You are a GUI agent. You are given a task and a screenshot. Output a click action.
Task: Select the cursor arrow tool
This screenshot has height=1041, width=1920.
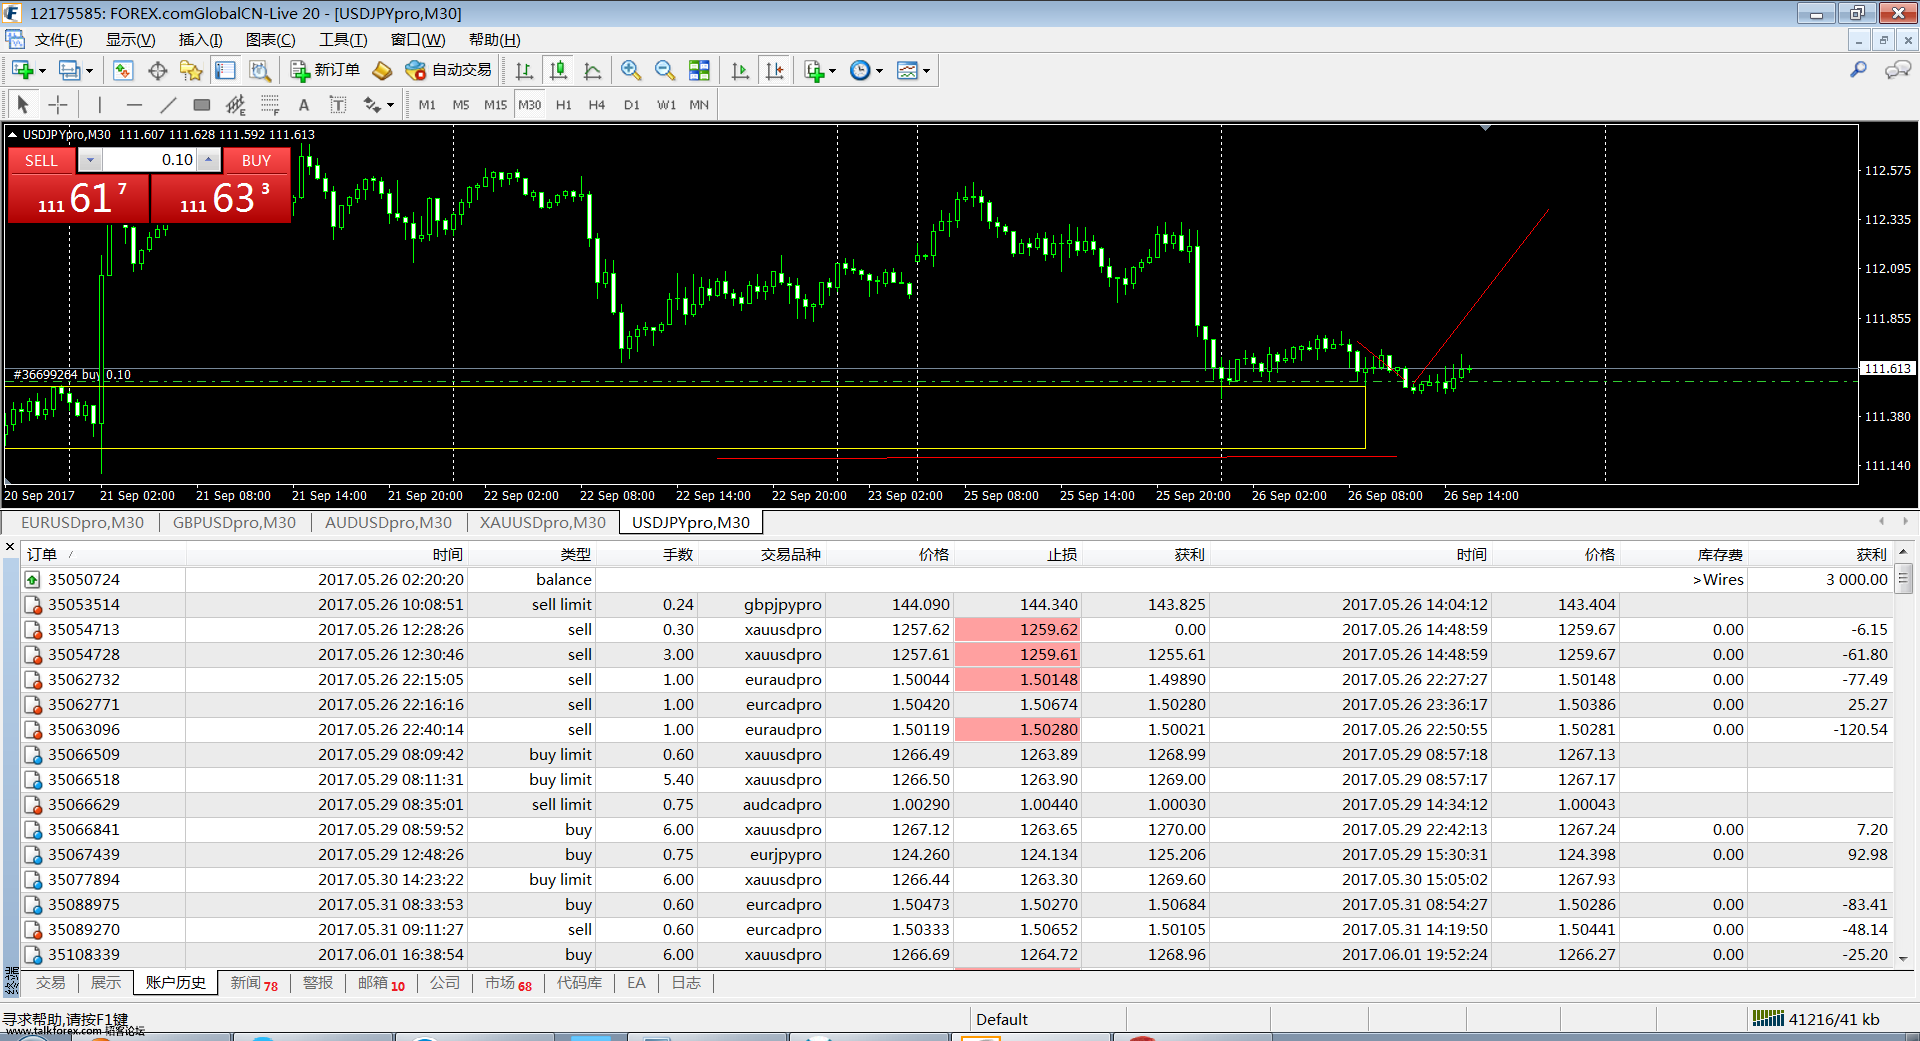(x=23, y=104)
